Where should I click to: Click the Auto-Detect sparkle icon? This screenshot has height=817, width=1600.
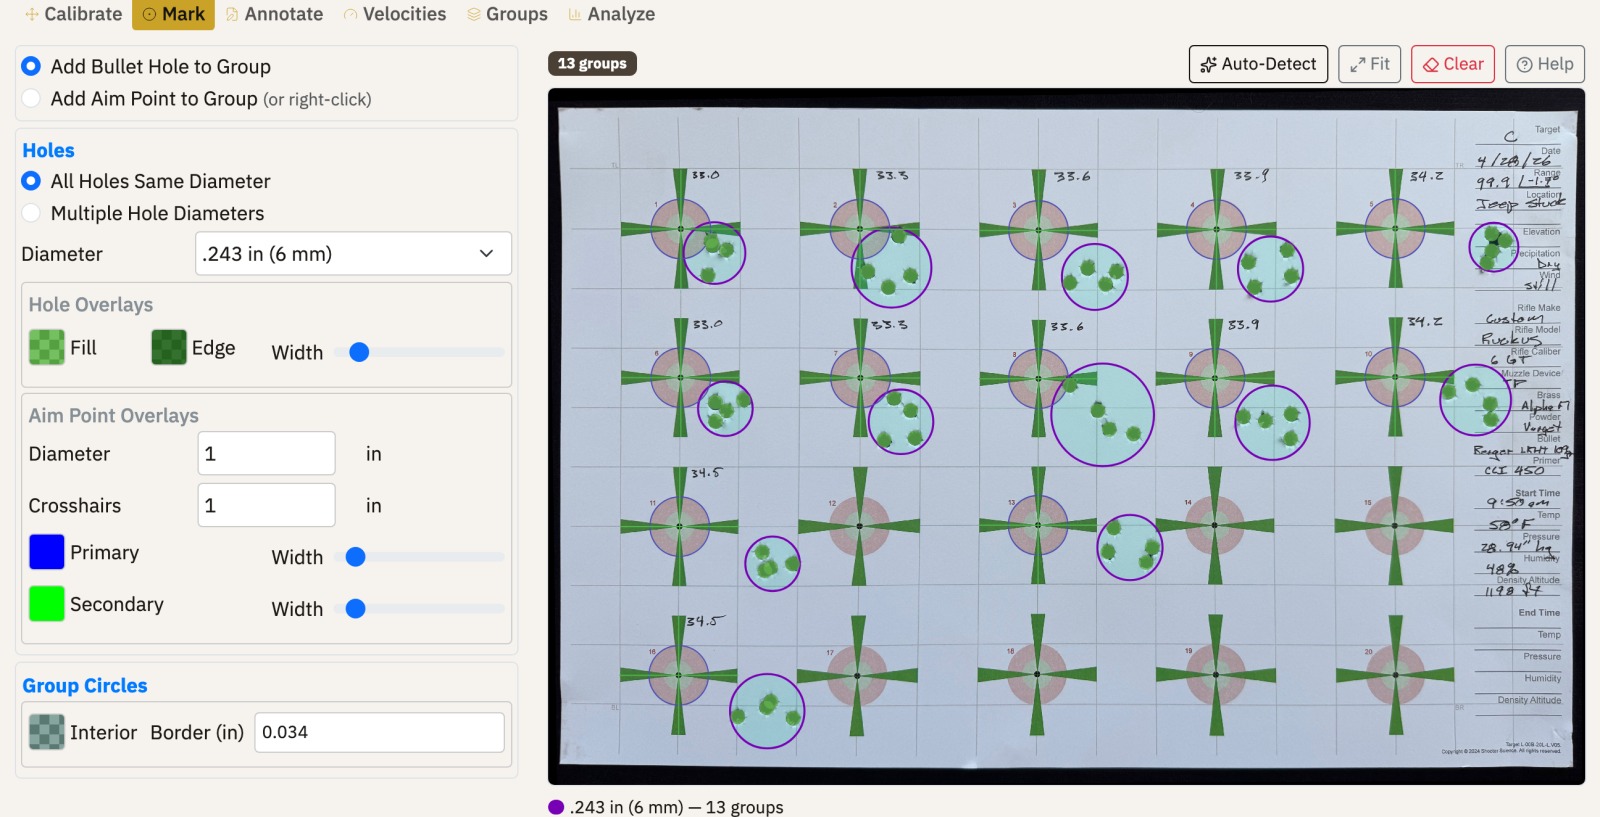(1208, 65)
